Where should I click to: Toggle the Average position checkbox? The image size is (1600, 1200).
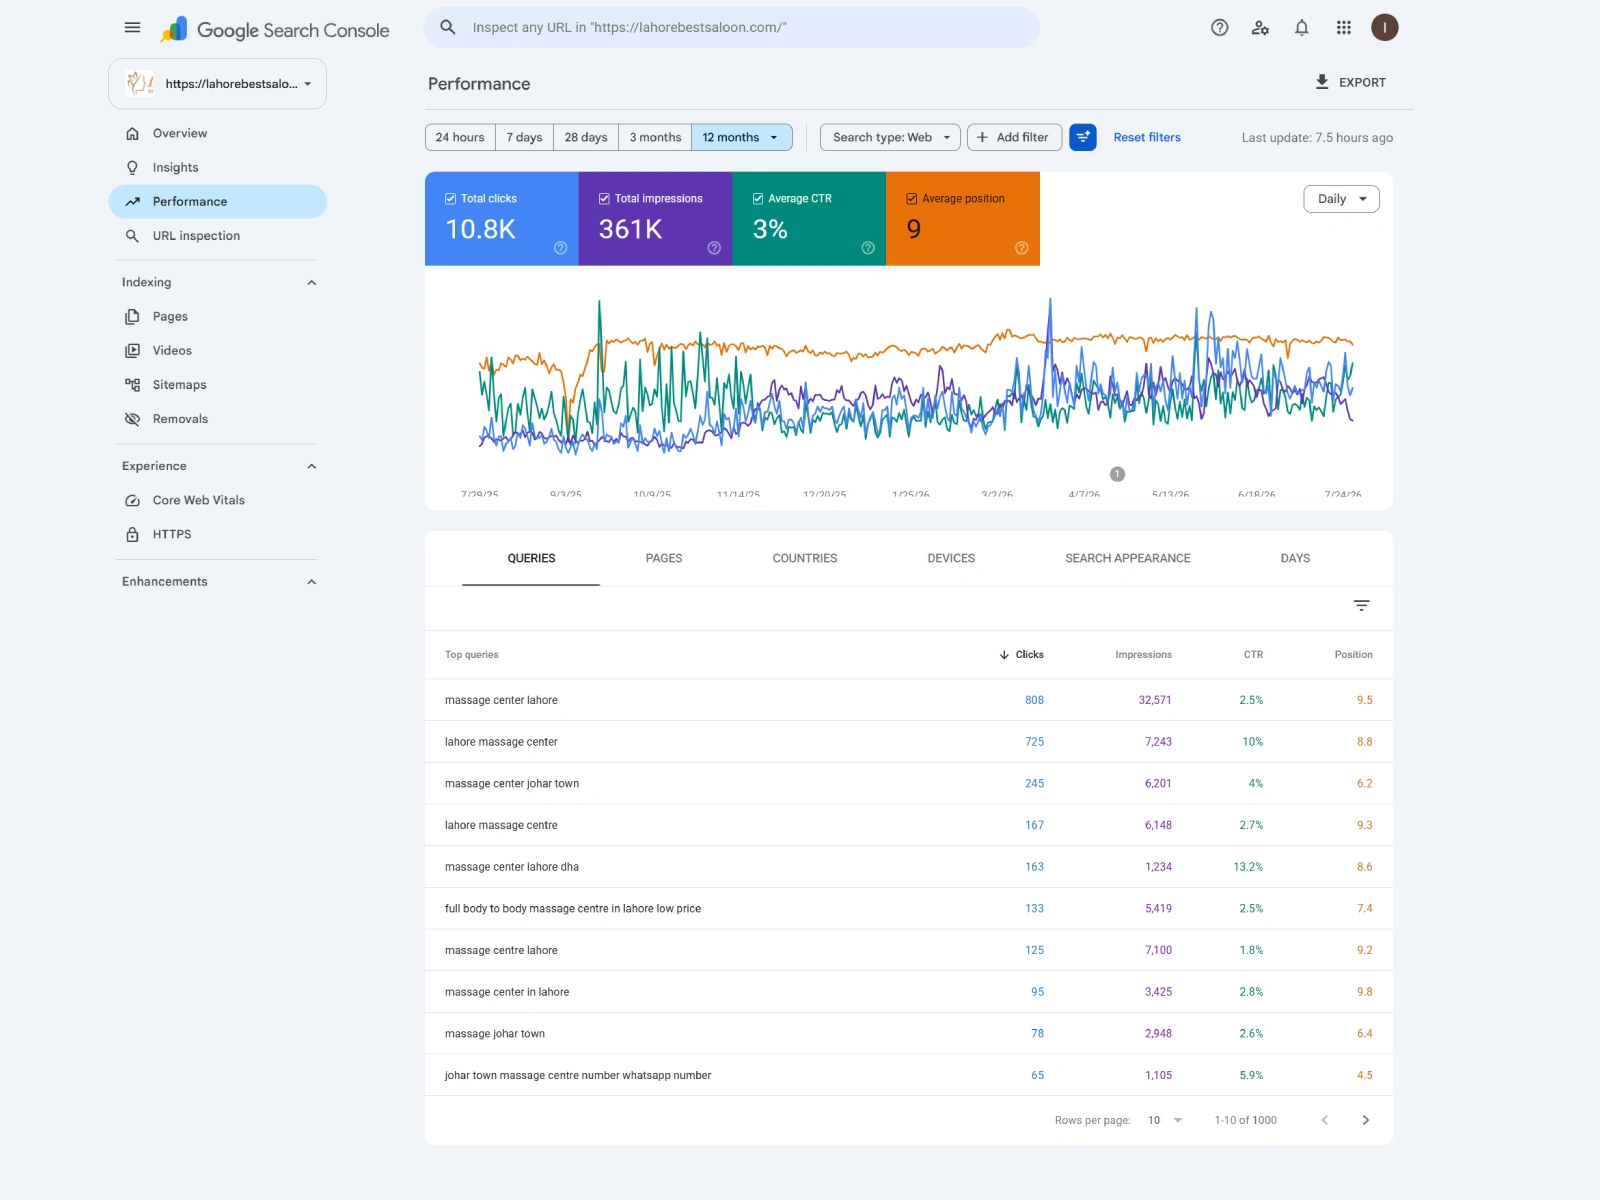point(912,199)
